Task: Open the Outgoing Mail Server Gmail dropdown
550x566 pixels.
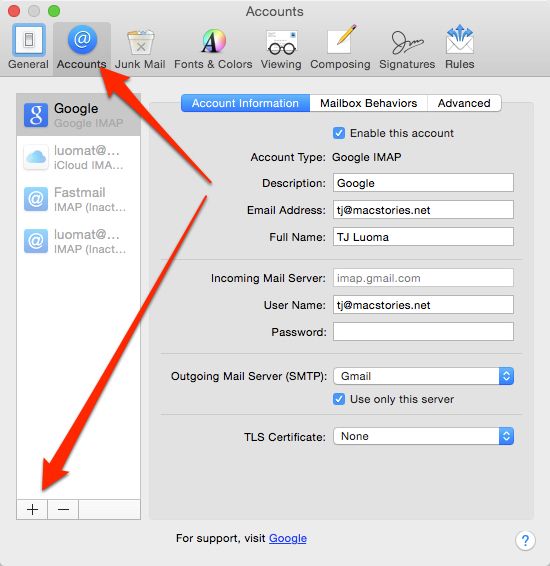Action: pos(423,376)
